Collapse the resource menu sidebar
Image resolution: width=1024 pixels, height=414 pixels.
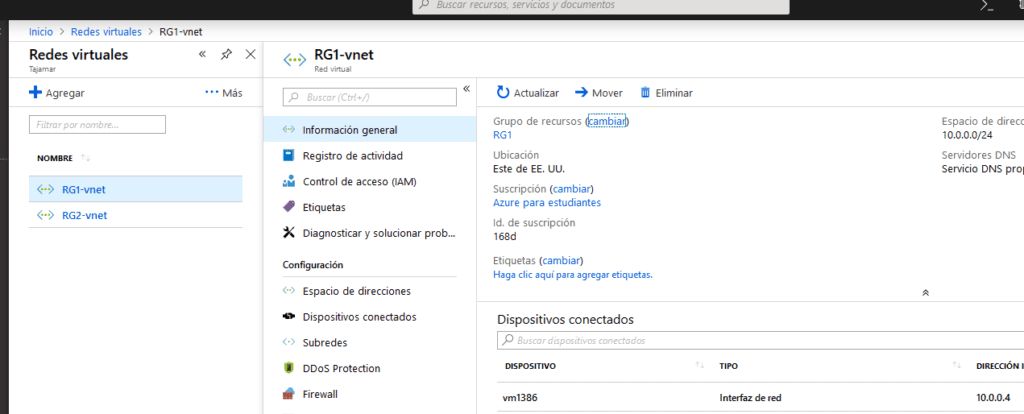coord(466,89)
